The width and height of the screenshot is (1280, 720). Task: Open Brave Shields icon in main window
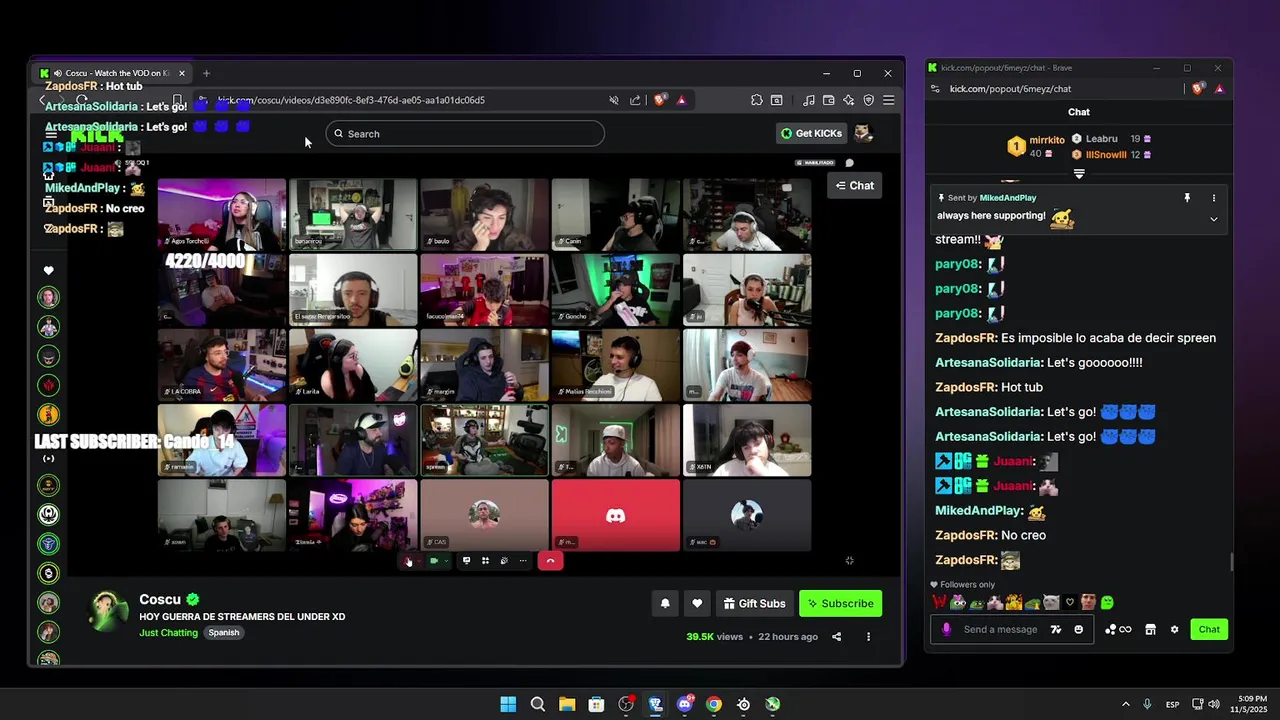(x=660, y=100)
